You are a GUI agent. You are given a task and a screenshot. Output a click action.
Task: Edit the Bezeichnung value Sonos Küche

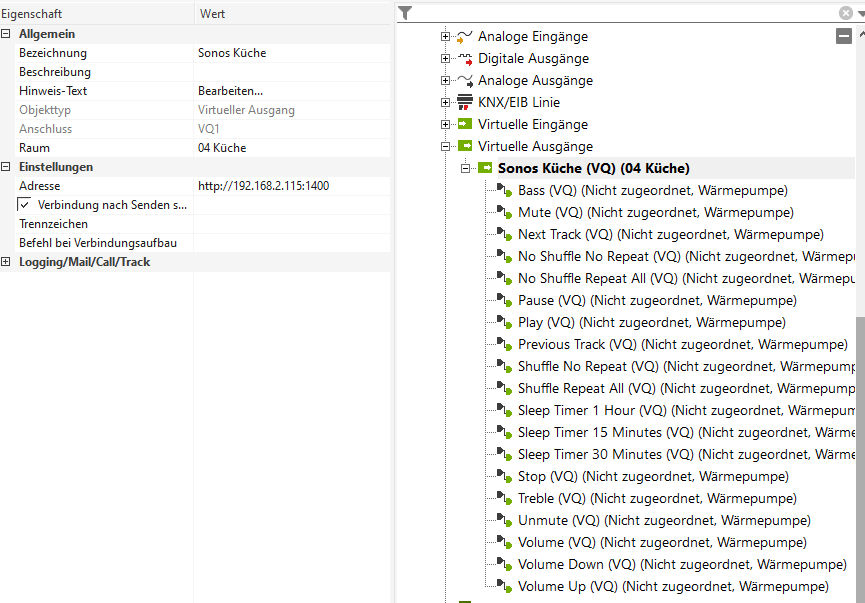(292, 53)
